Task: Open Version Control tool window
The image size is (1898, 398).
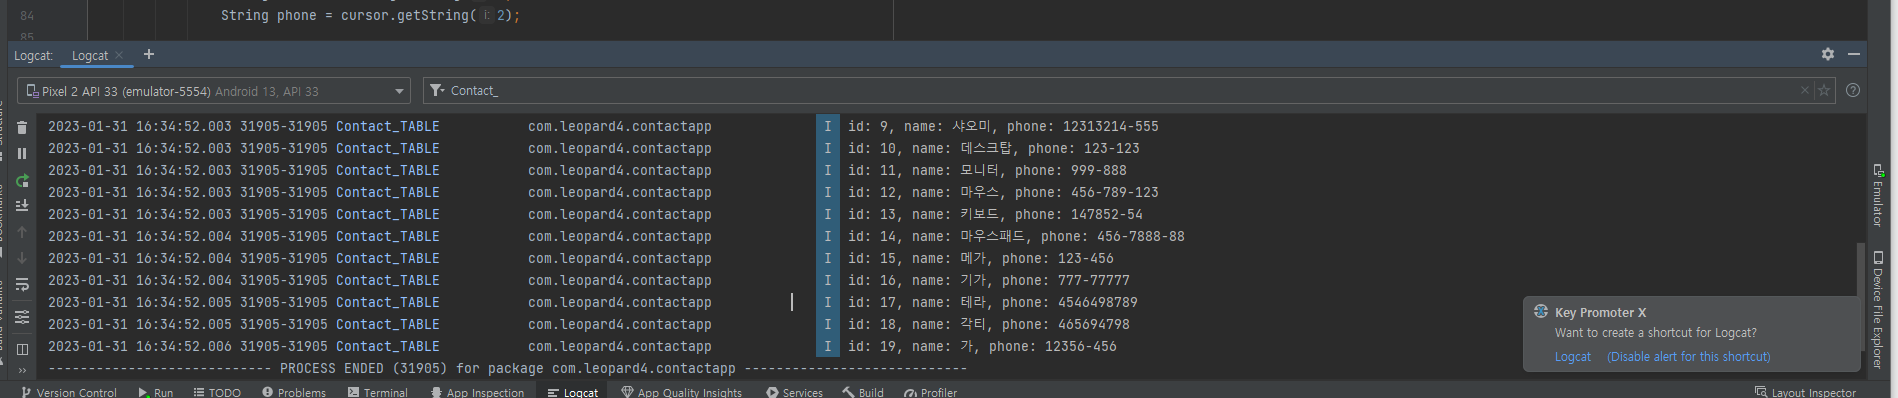Action: (x=69, y=392)
